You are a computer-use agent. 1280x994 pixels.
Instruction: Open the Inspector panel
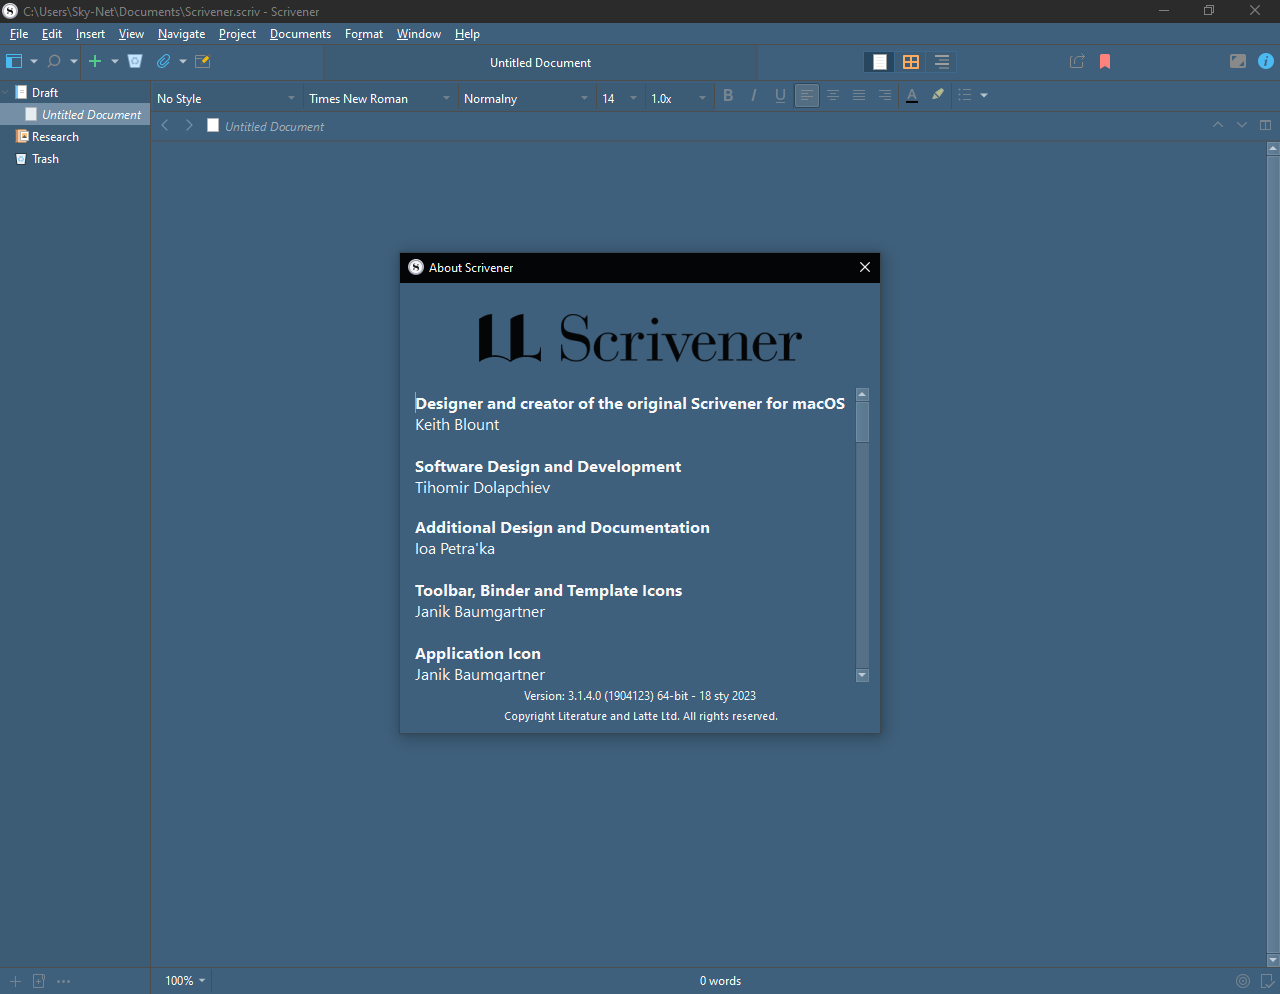[1266, 61]
